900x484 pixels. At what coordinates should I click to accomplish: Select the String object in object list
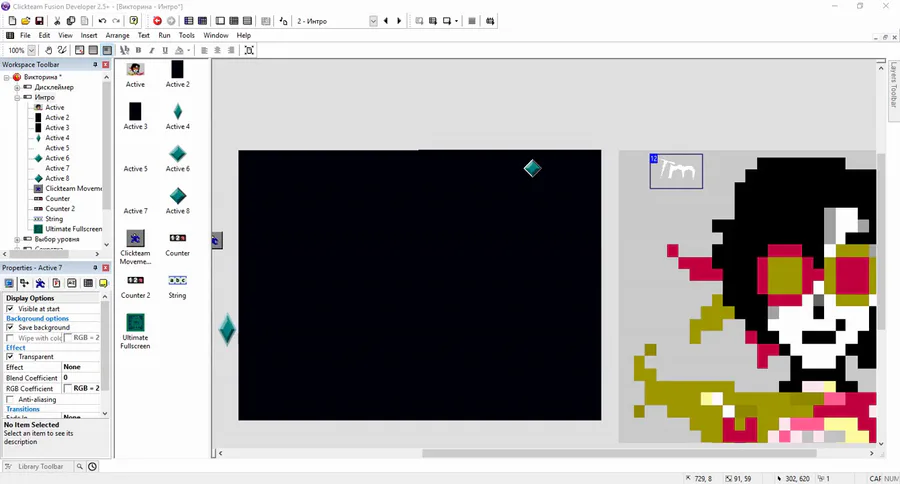[177, 286]
